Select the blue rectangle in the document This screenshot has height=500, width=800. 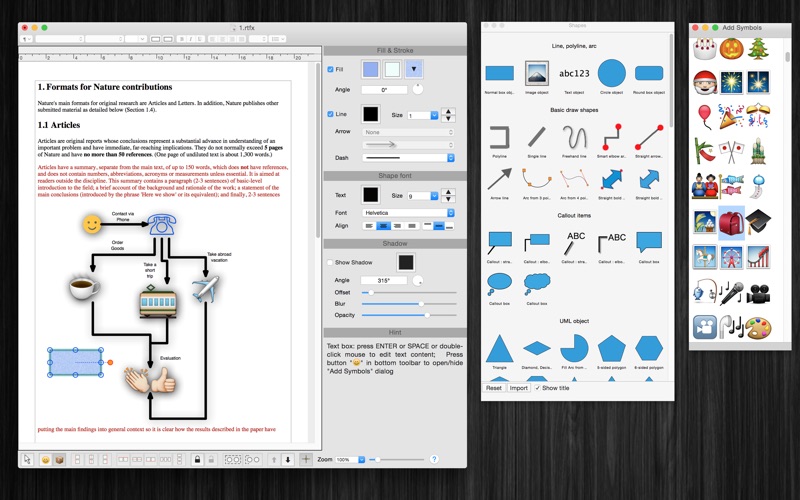[76, 362]
